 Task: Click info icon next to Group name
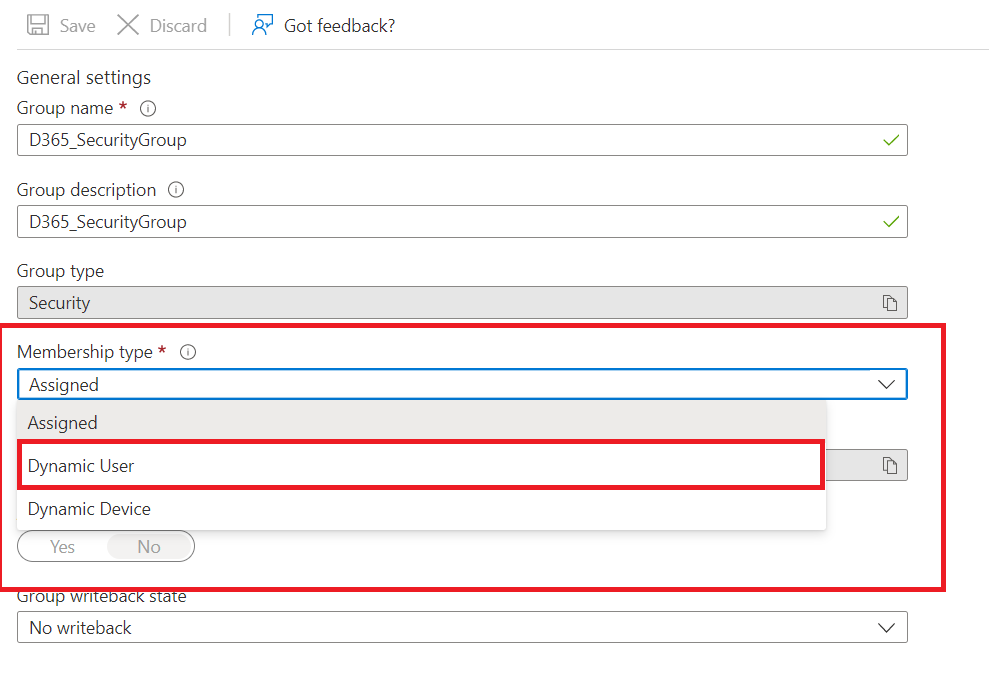click(148, 108)
